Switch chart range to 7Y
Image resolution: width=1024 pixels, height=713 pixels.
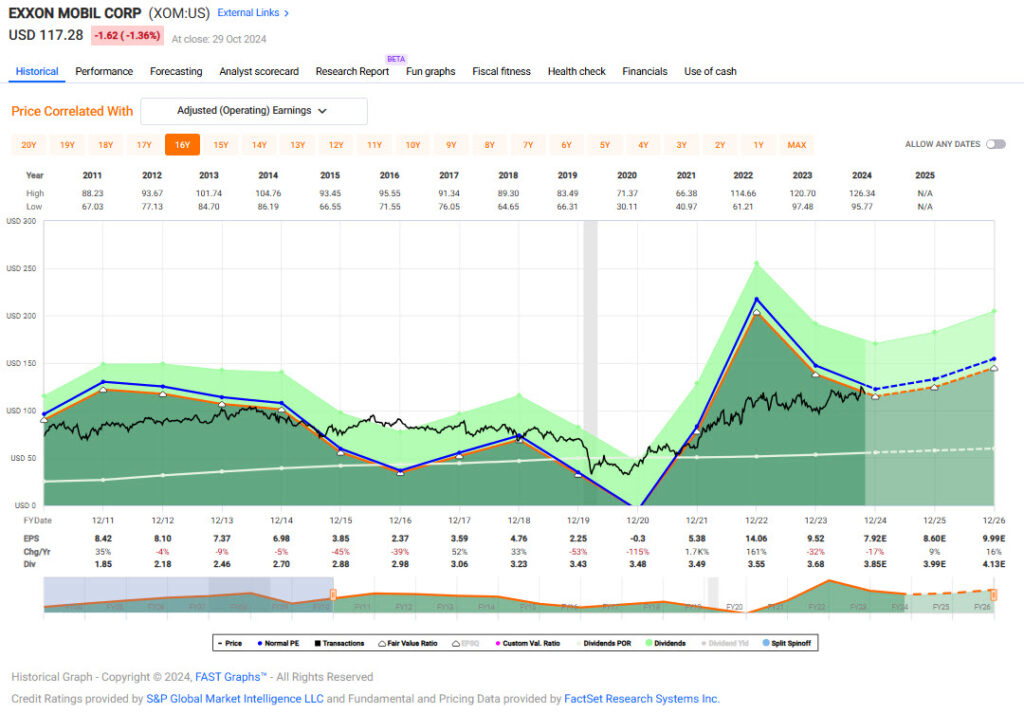(528, 145)
